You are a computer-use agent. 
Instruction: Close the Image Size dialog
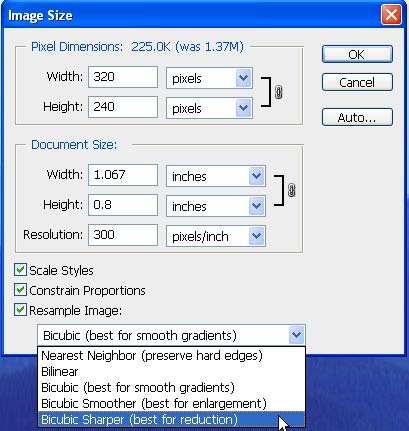point(391,15)
